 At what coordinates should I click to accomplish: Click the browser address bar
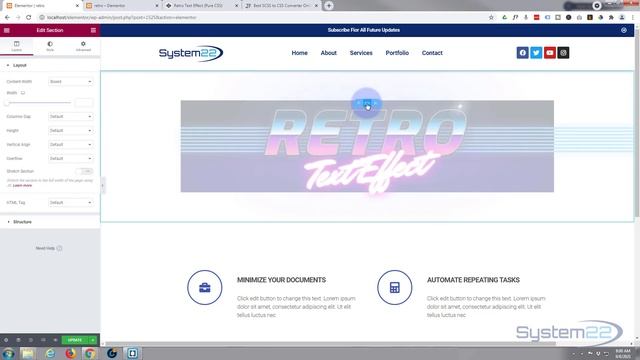click(261, 18)
